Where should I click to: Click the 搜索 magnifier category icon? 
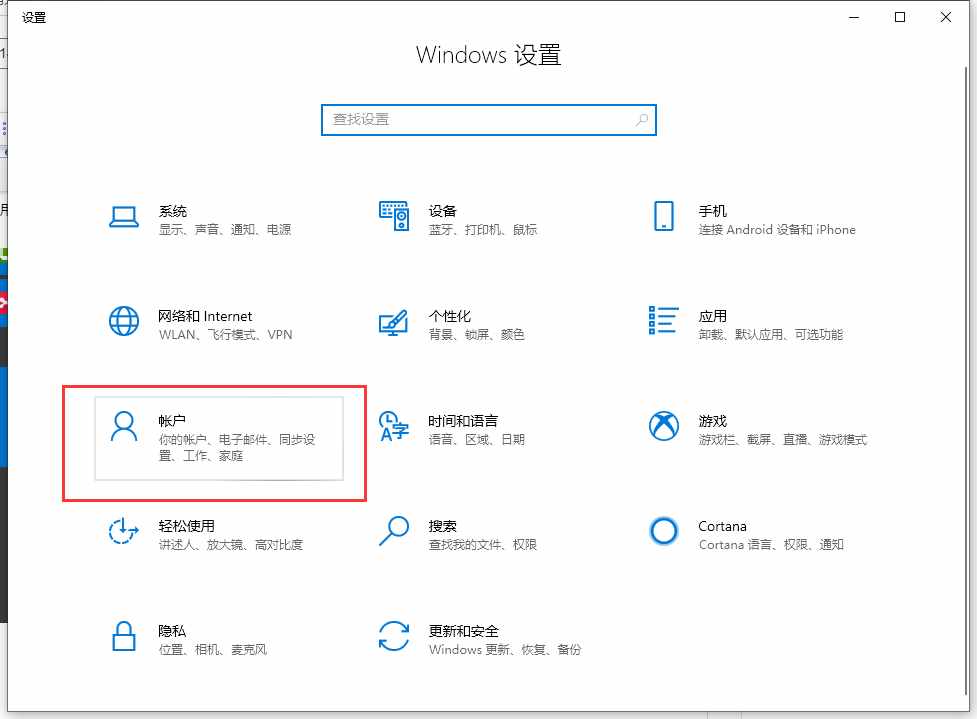click(394, 531)
